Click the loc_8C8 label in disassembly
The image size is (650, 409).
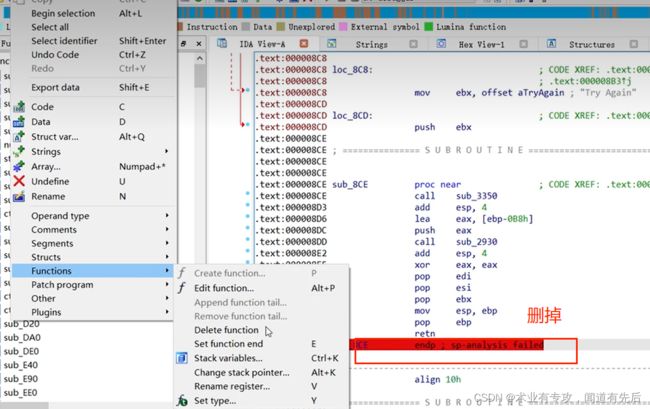pyautogui.click(x=352, y=70)
